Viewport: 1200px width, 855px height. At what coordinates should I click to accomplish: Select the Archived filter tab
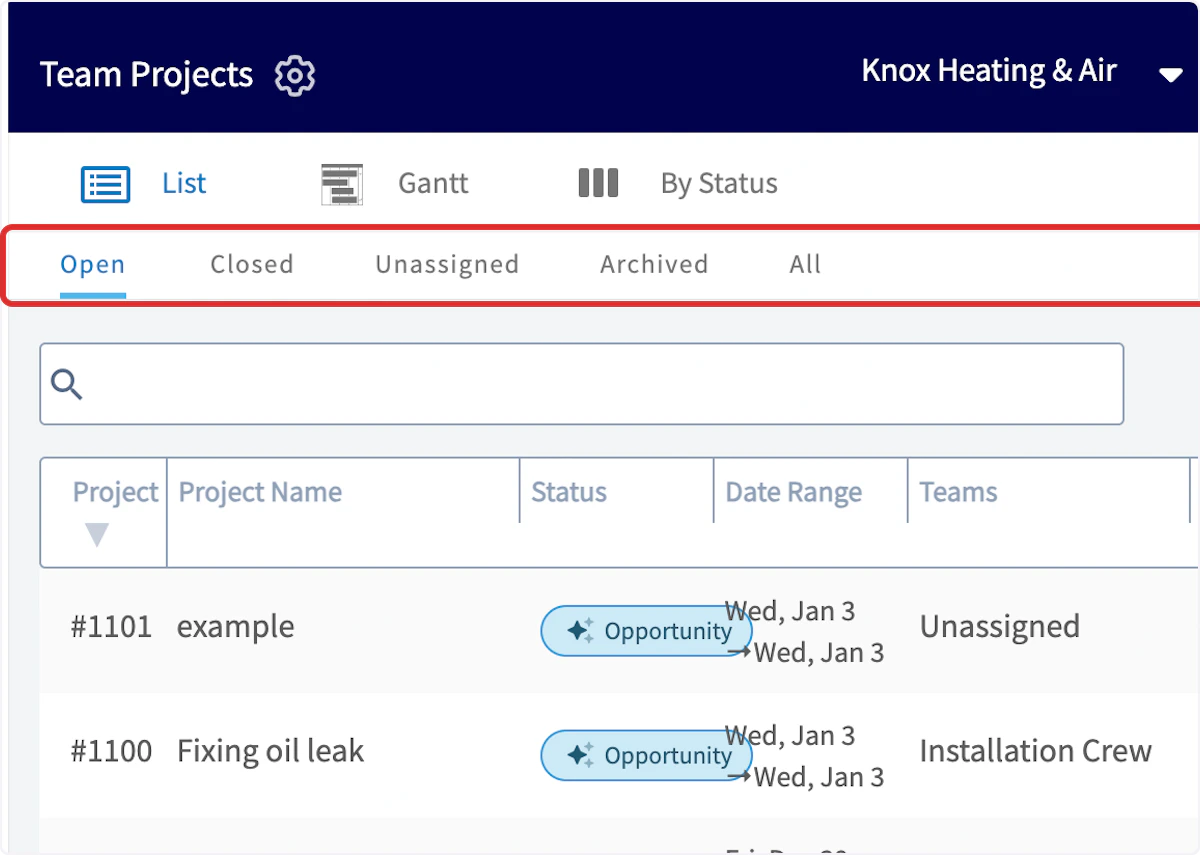point(654,265)
